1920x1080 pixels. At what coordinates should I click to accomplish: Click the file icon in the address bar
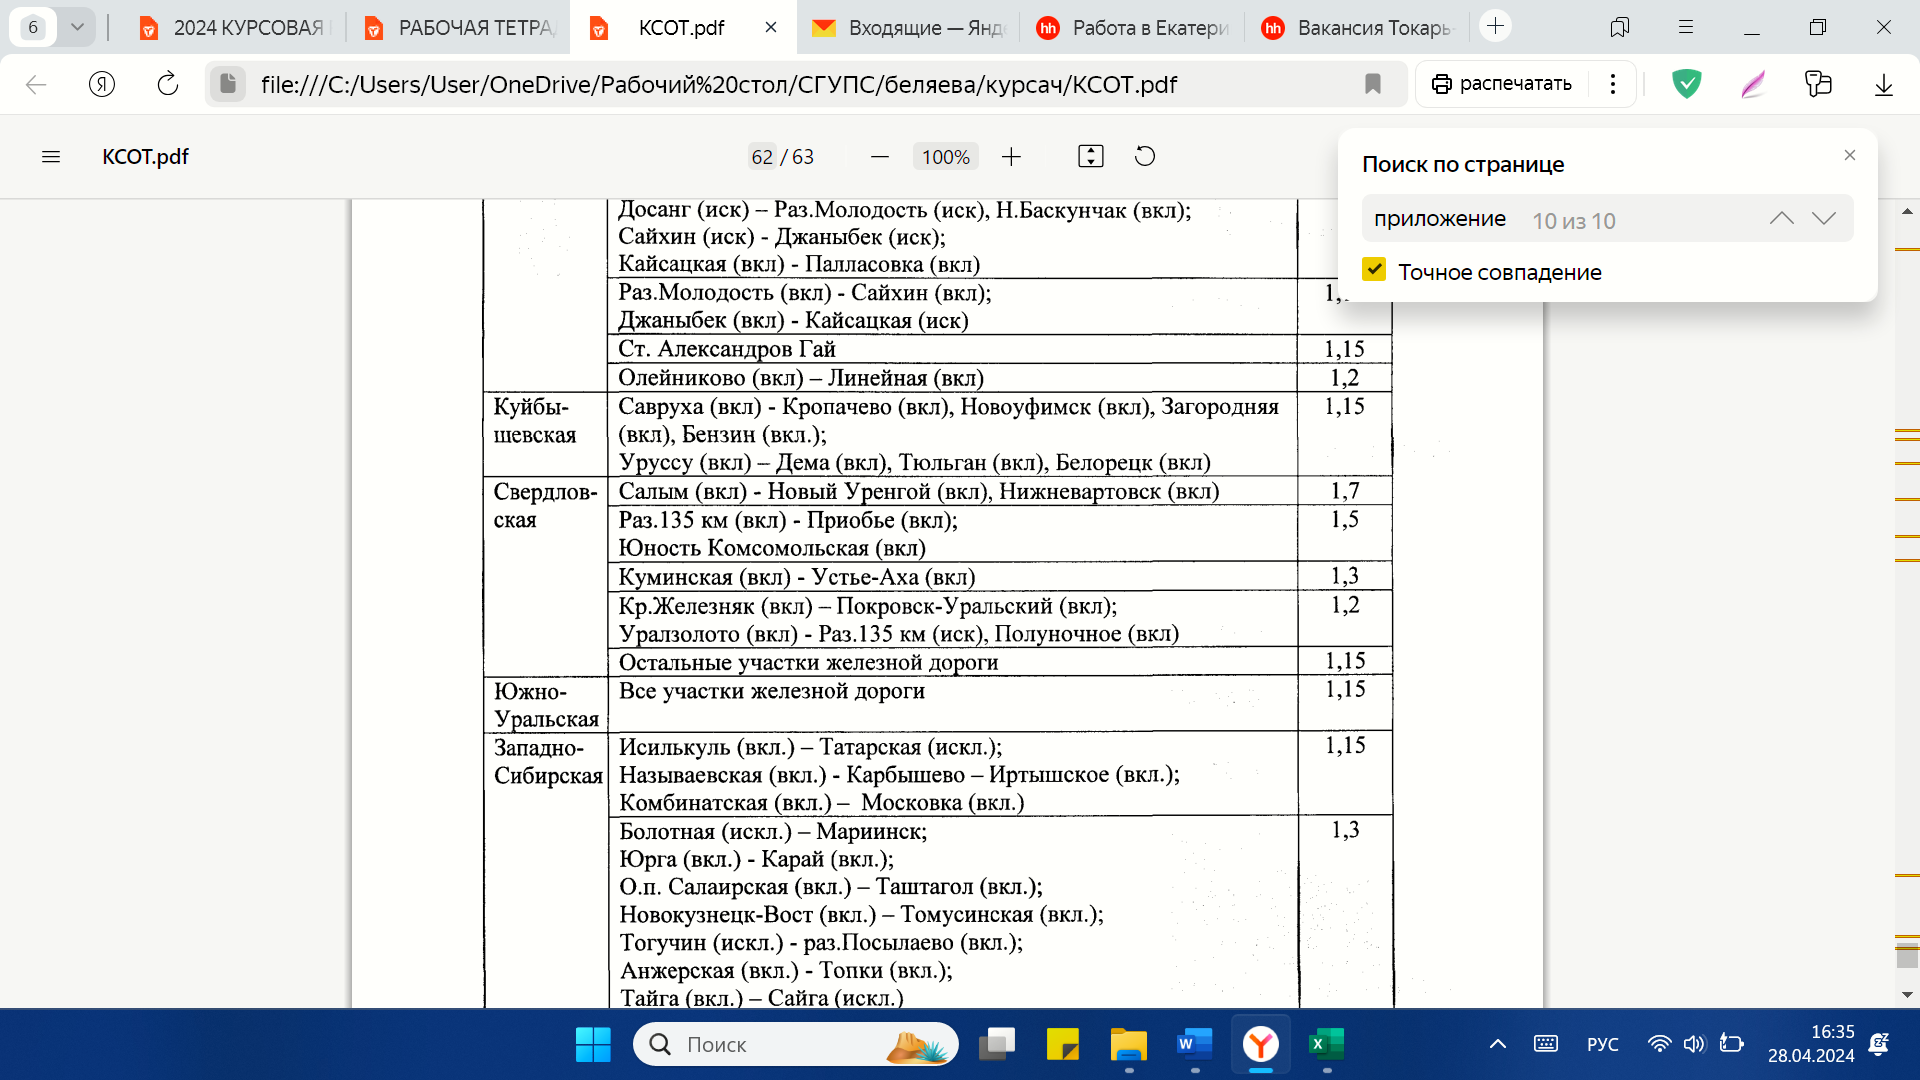pyautogui.click(x=227, y=84)
